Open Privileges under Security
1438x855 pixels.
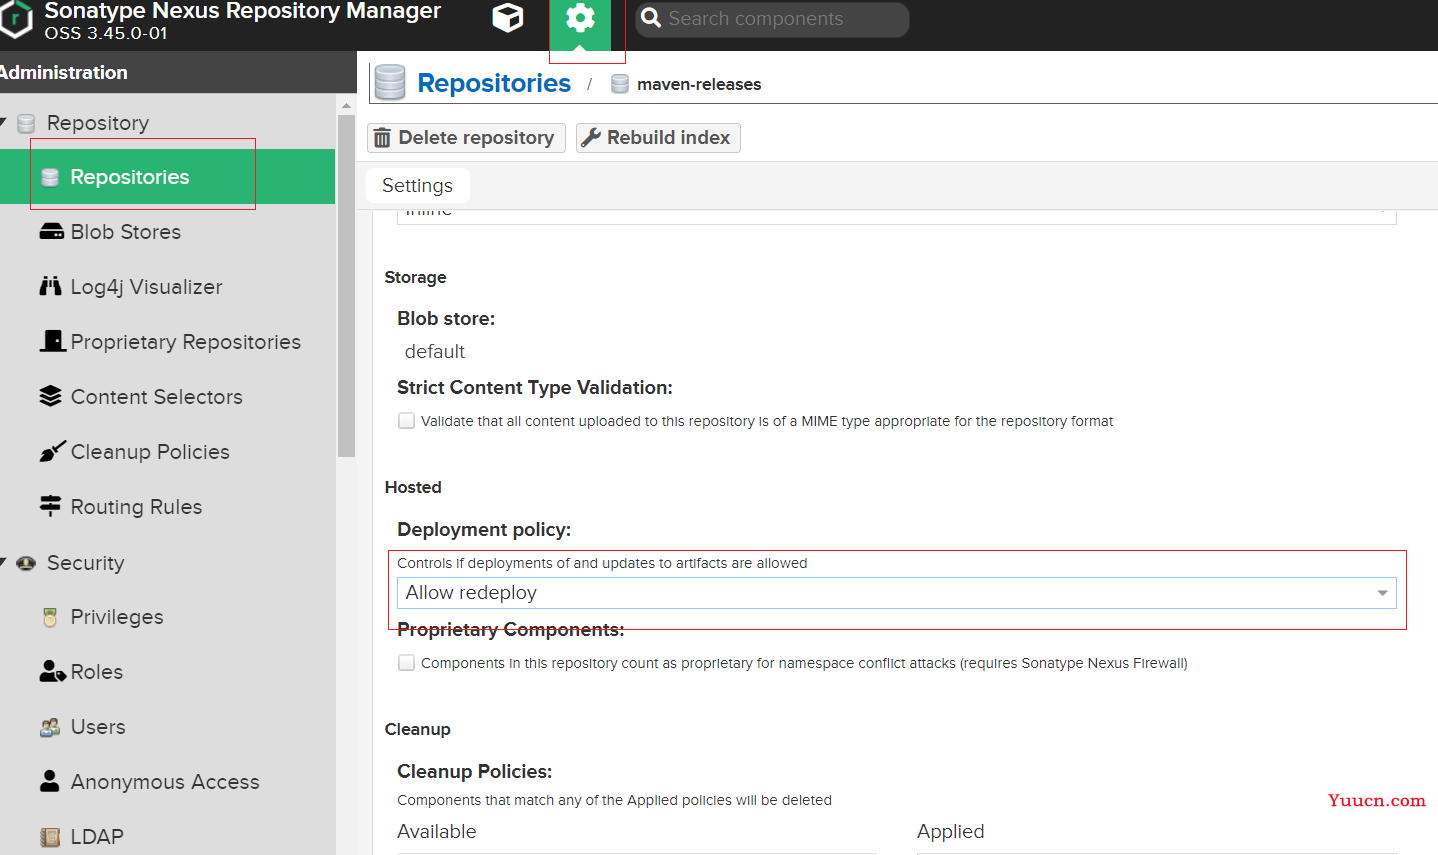117,617
